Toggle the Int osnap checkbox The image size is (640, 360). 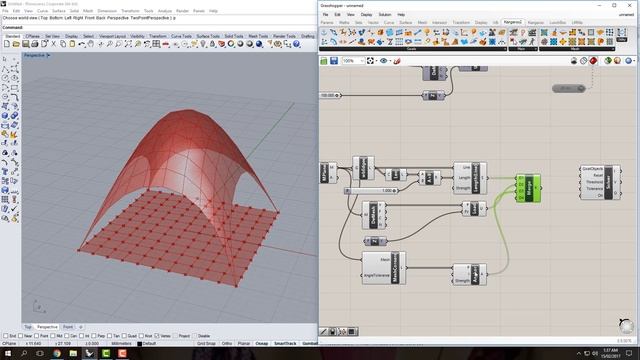(x=81, y=336)
